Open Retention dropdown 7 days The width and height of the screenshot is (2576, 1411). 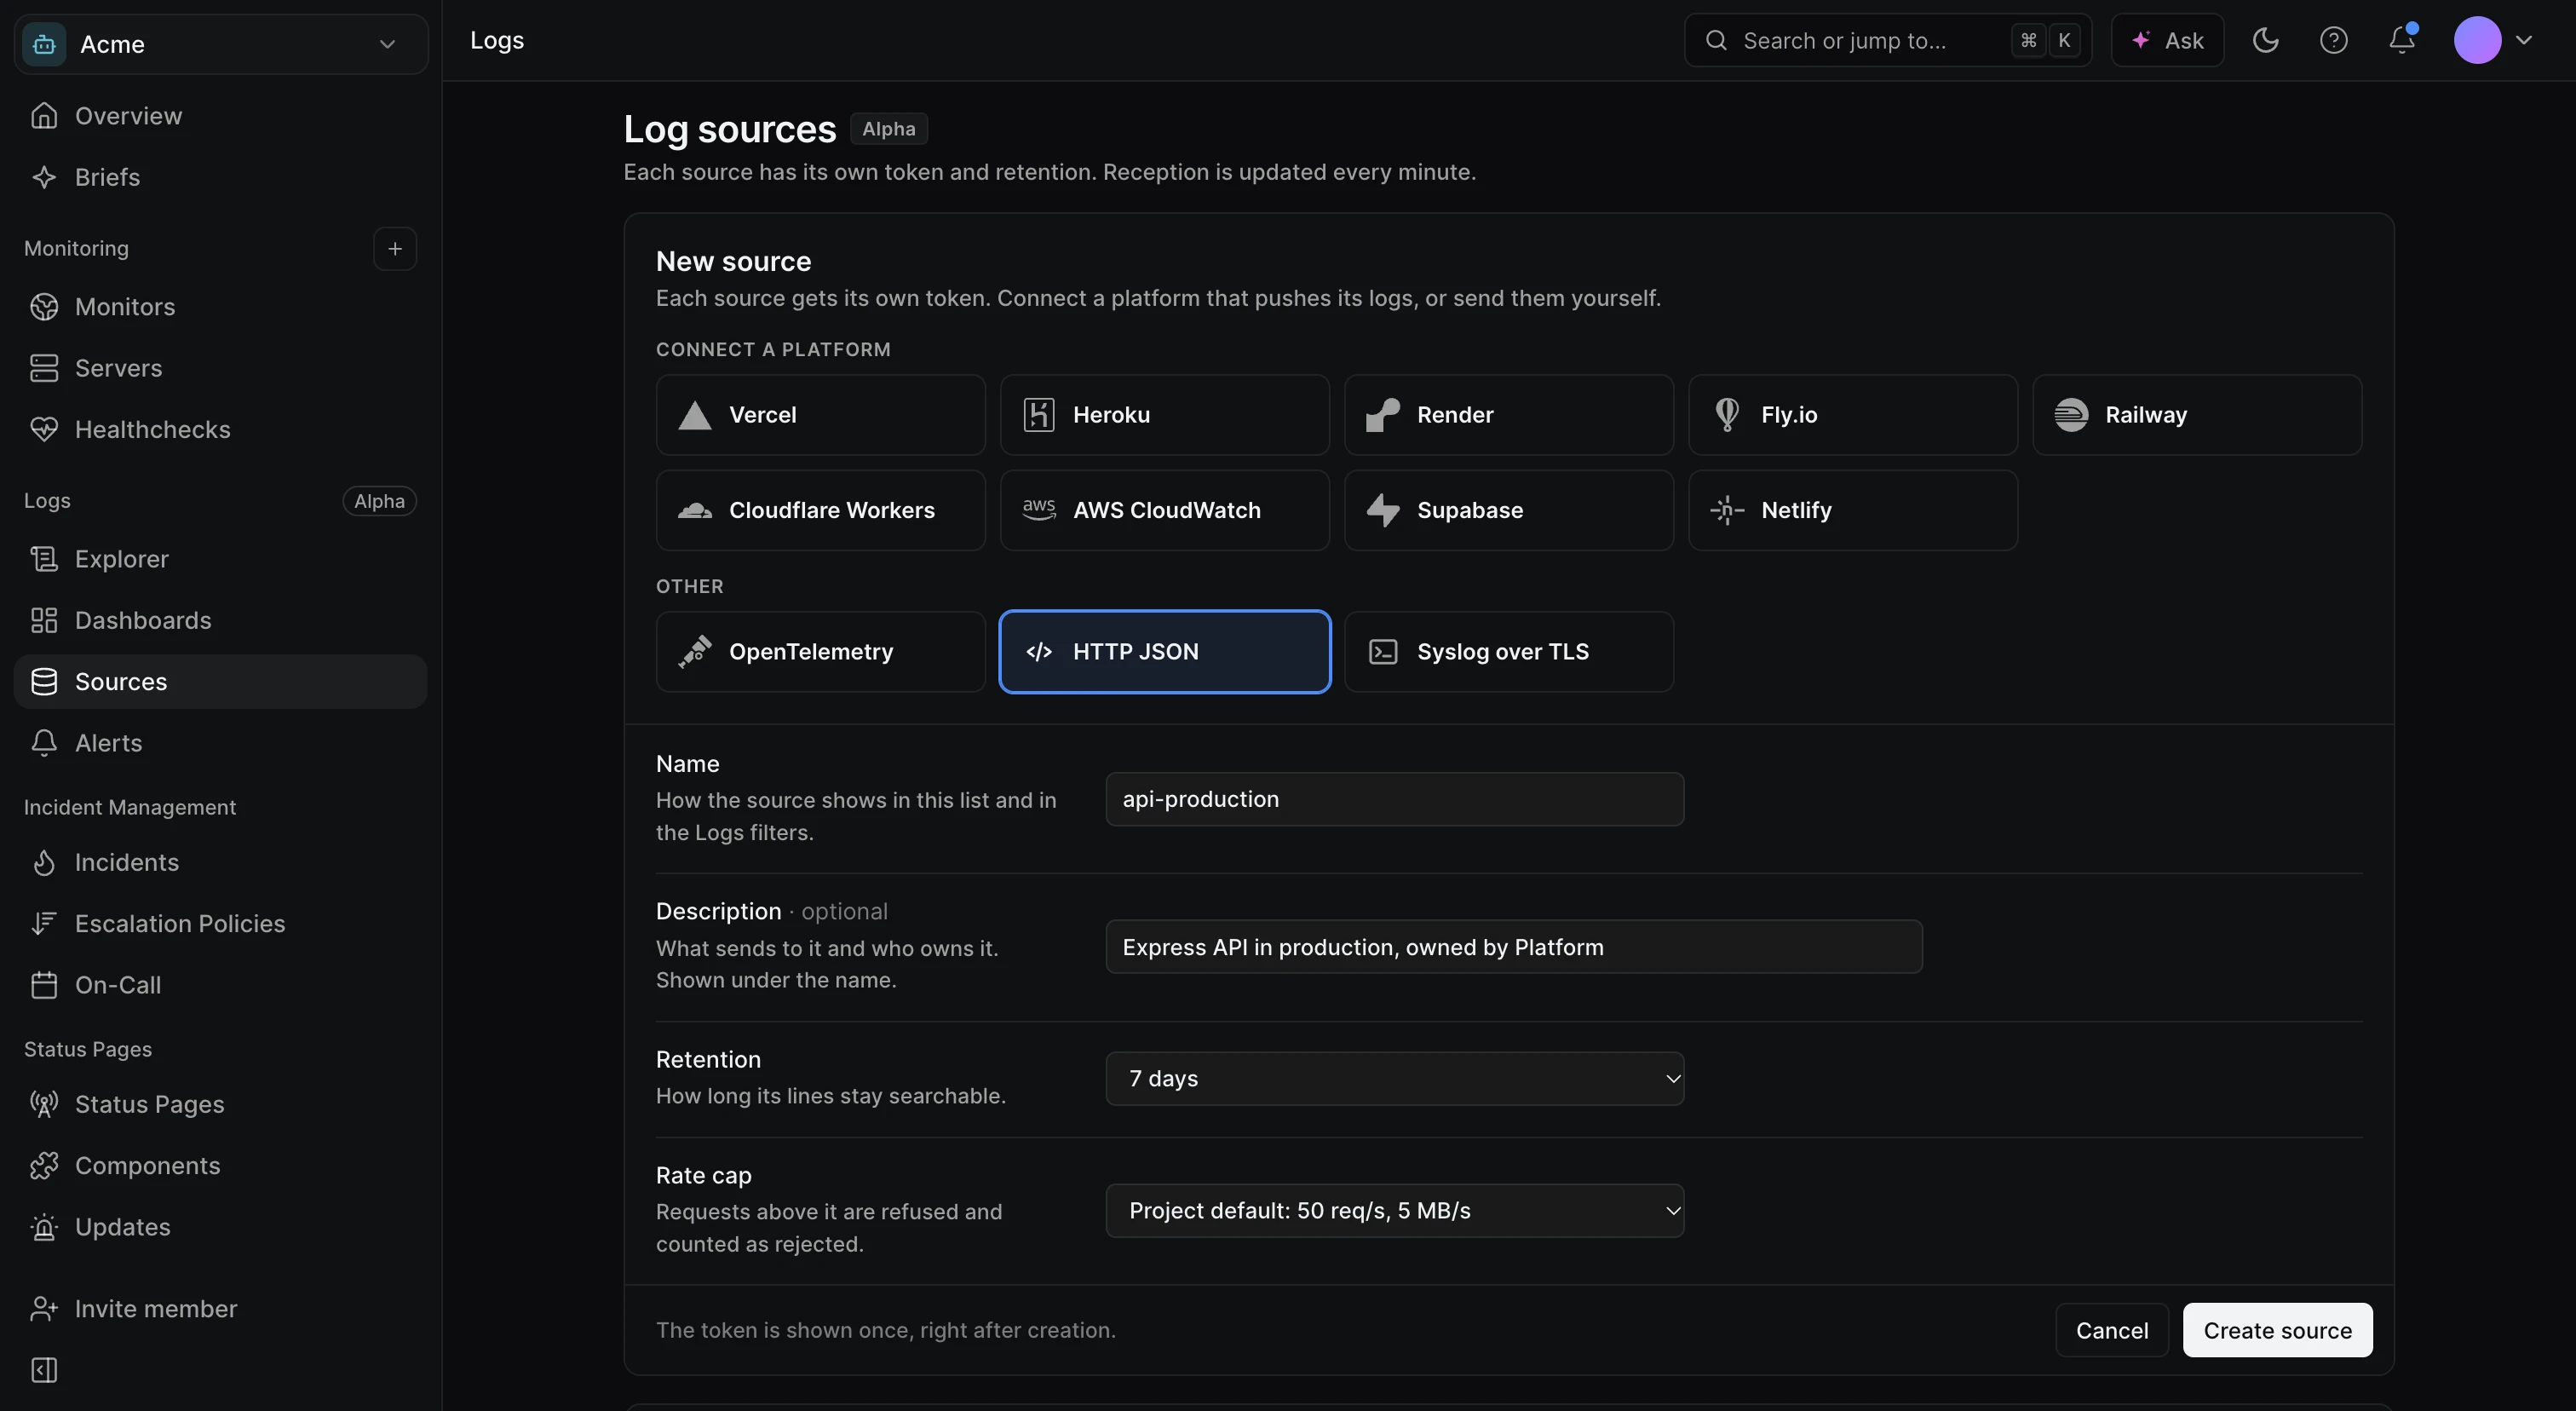click(1394, 1079)
